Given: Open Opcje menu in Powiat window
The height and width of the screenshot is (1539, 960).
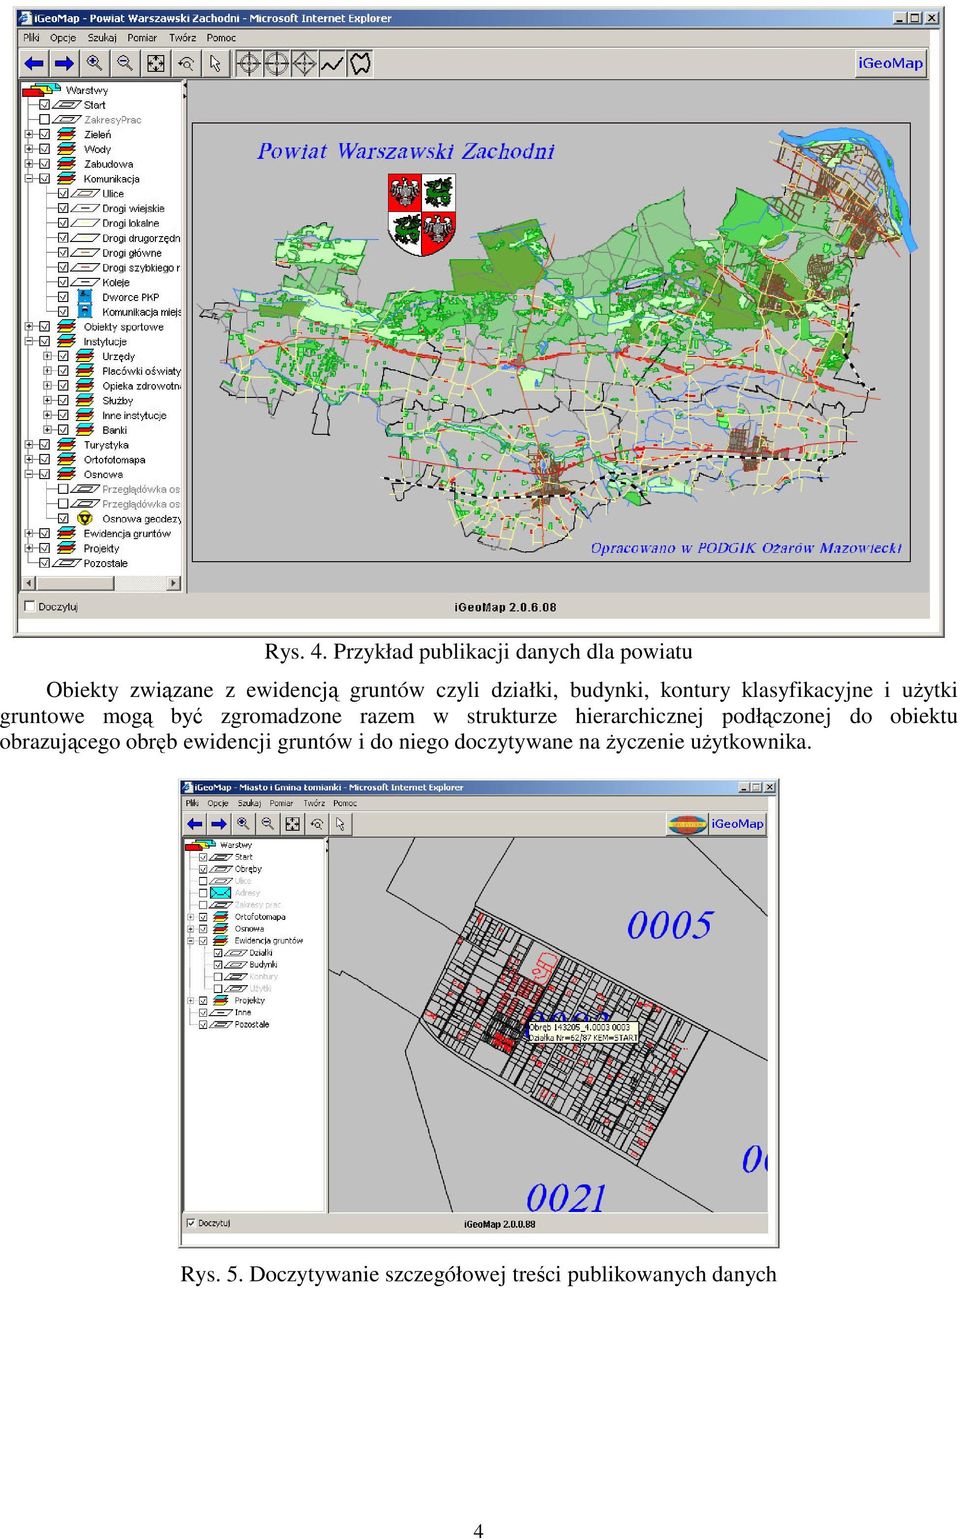Looking at the screenshot, I should [63, 38].
